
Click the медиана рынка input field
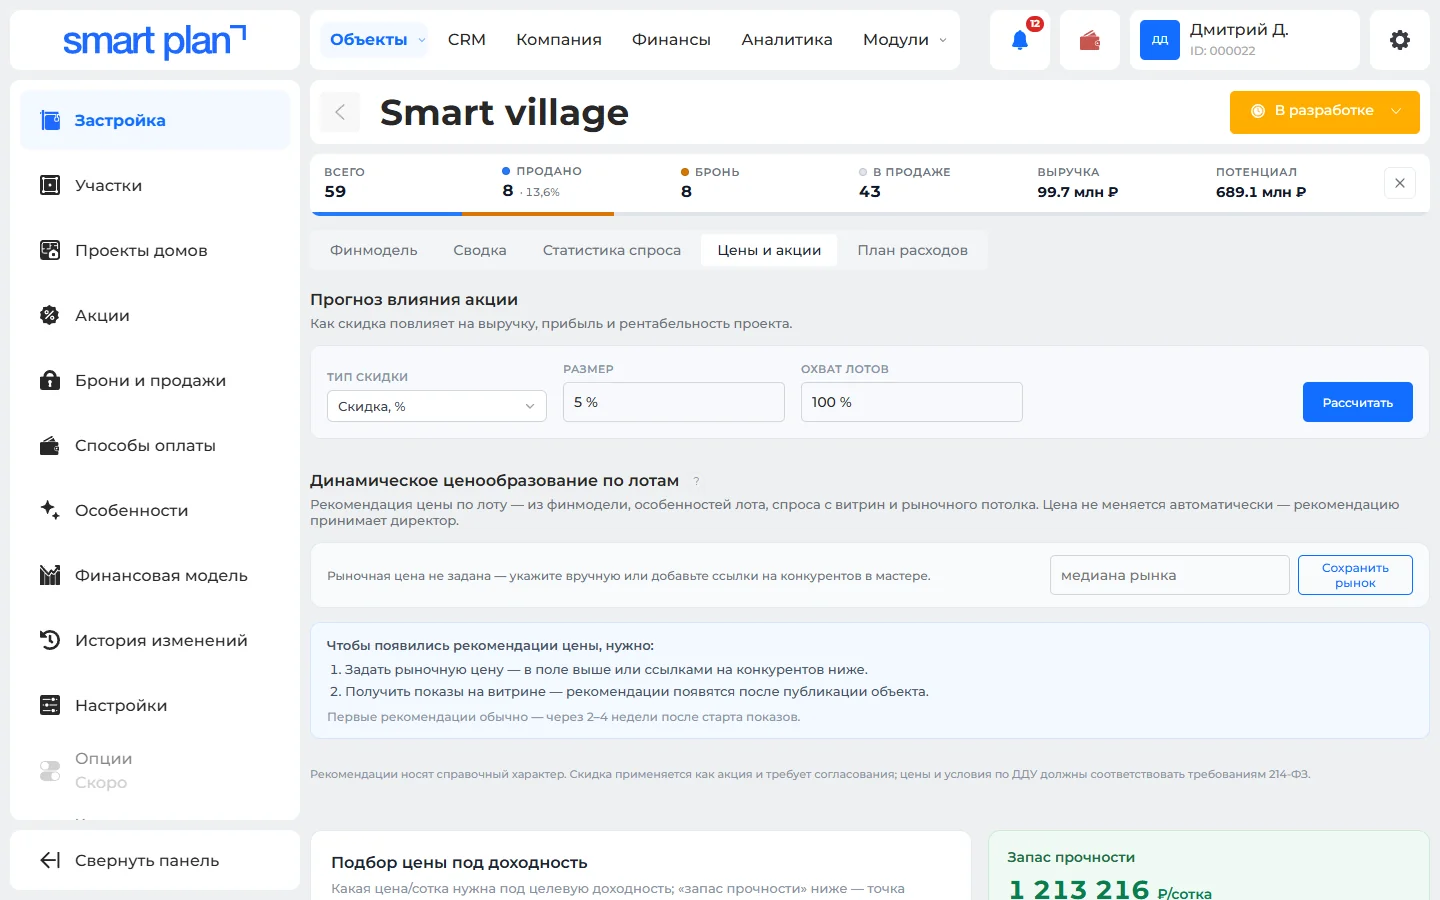pos(1170,575)
